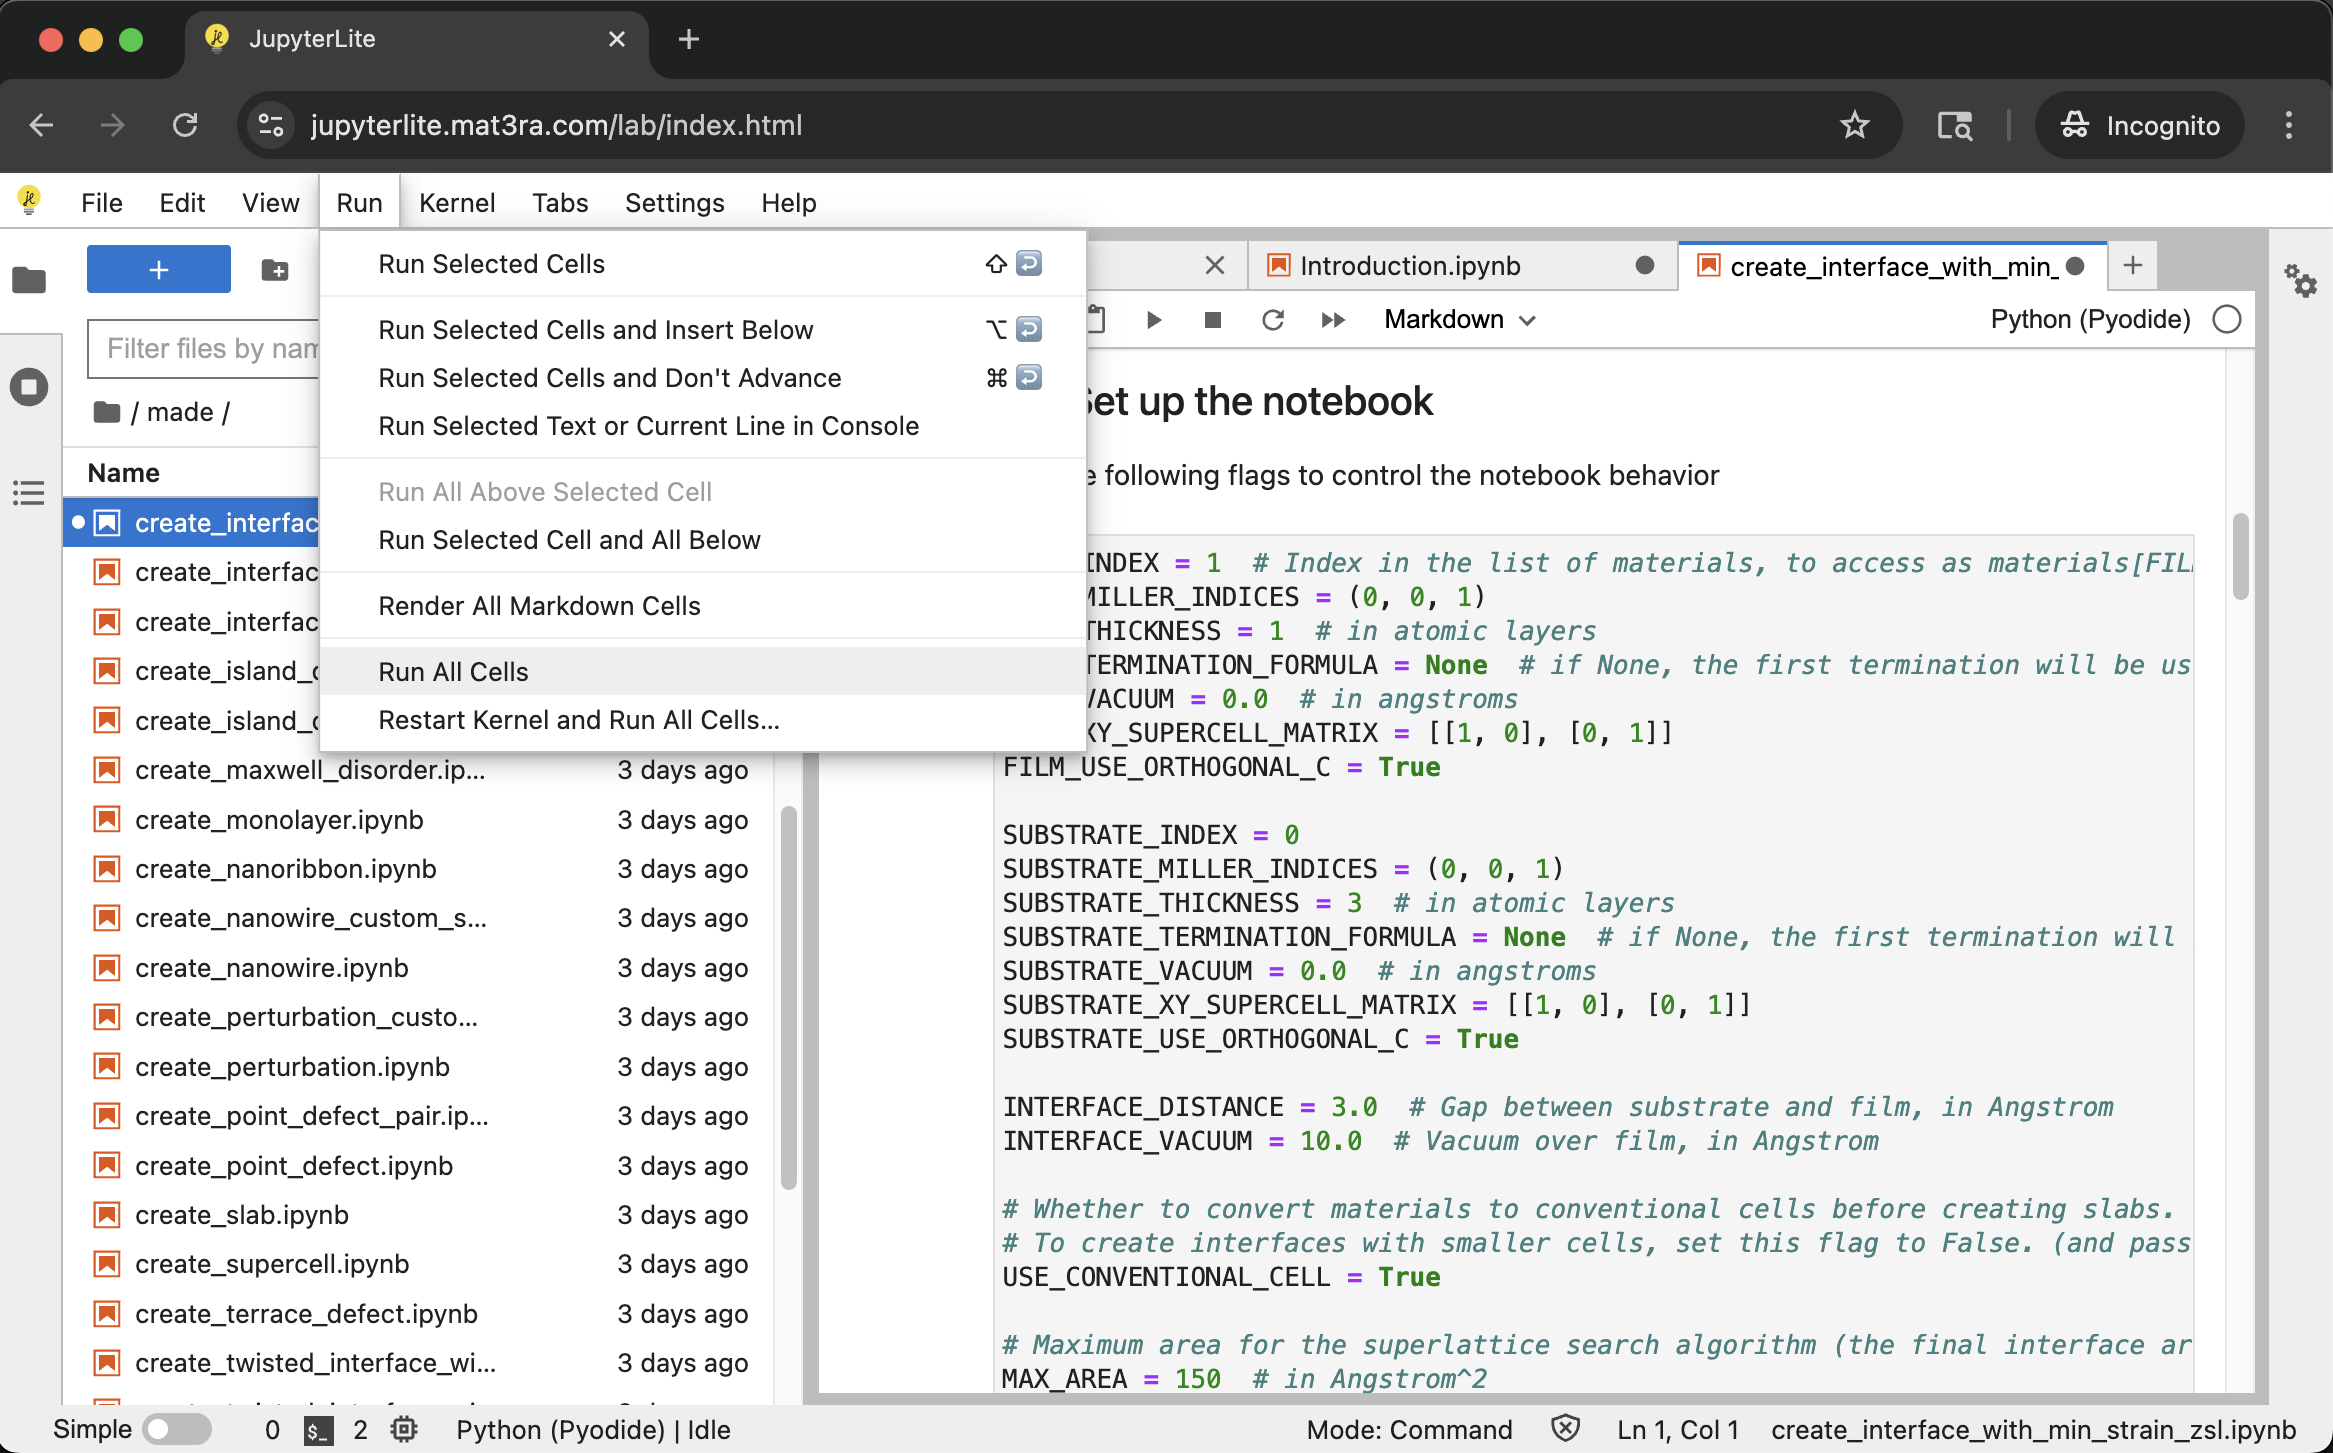This screenshot has width=2333, height=1453.
Task: Open the file browser sidebar icon
Action: click(x=29, y=280)
